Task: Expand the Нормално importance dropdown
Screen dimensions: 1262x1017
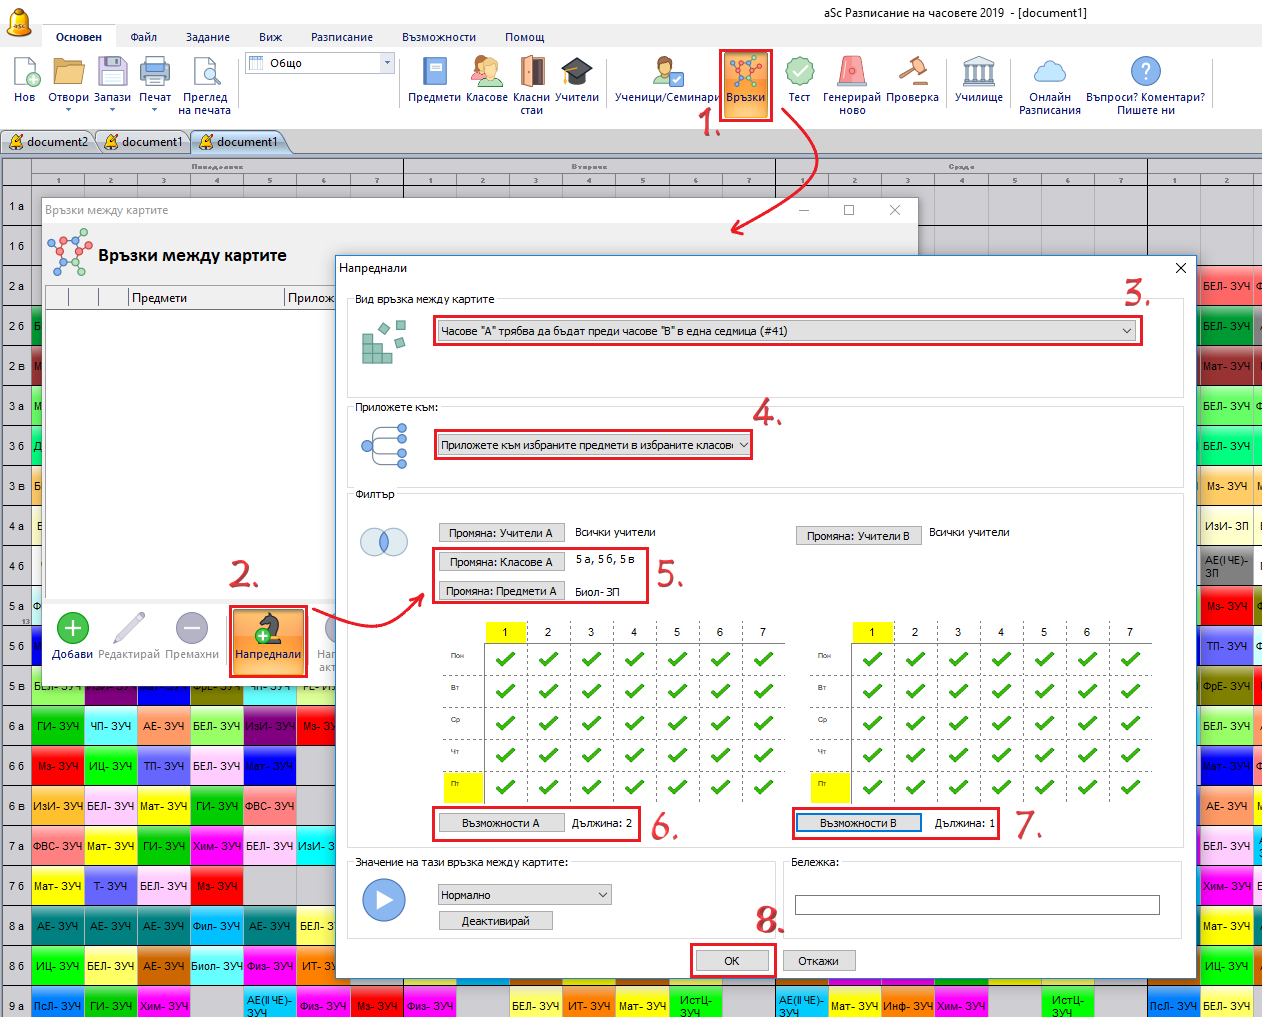Action: pyautogui.click(x=602, y=895)
